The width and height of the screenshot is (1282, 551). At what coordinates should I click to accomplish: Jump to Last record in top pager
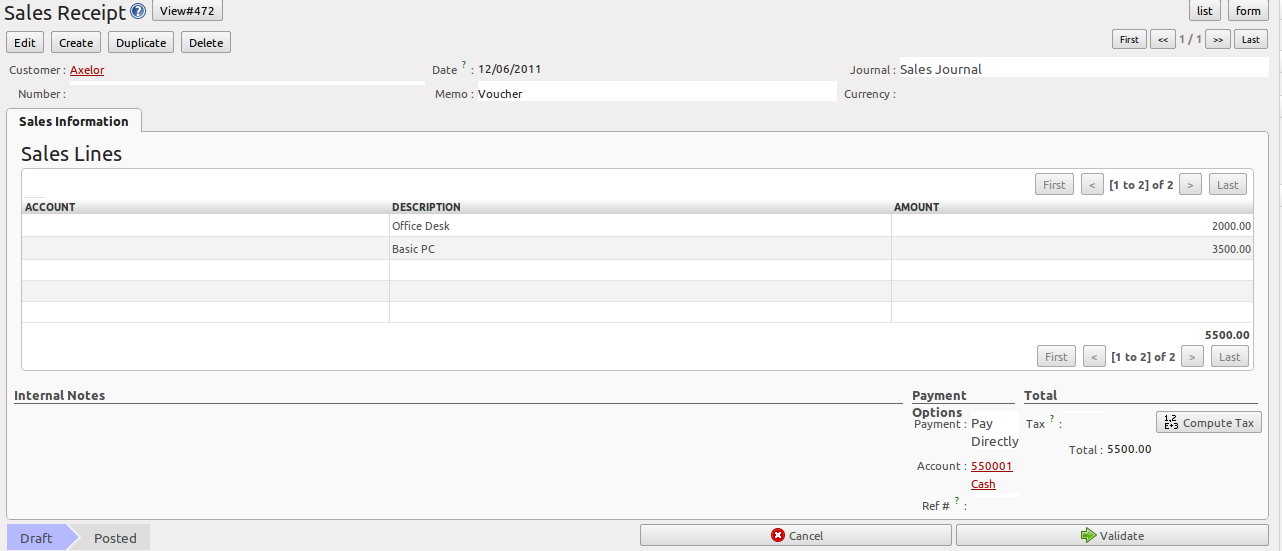point(1251,40)
